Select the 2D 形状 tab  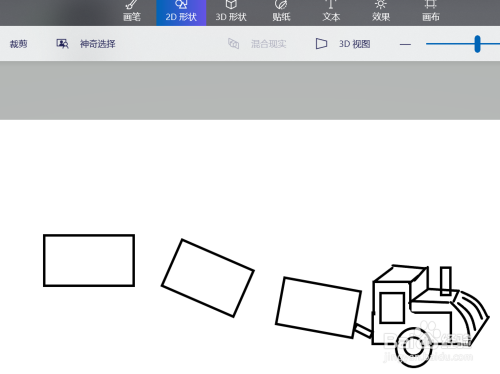tap(181, 13)
